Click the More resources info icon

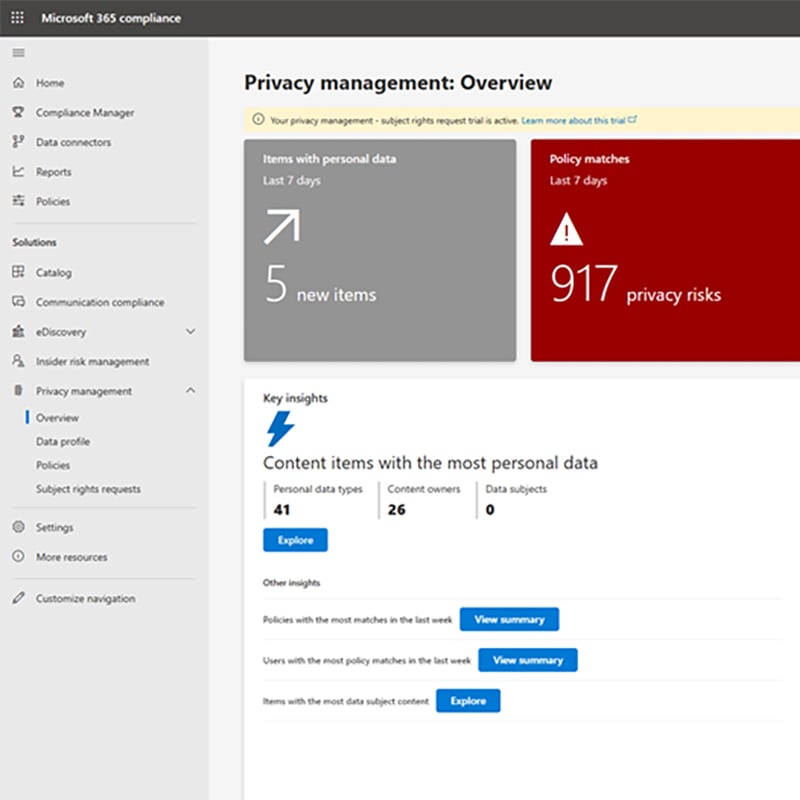(18, 556)
